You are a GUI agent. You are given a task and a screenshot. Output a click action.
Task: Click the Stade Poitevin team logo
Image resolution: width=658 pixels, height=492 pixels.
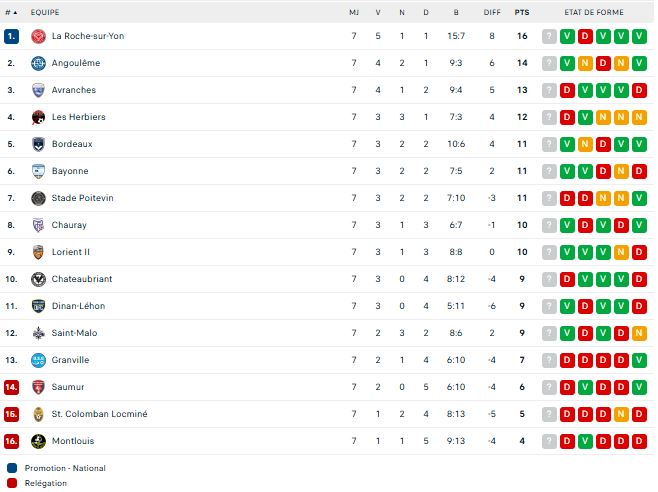pos(38,198)
